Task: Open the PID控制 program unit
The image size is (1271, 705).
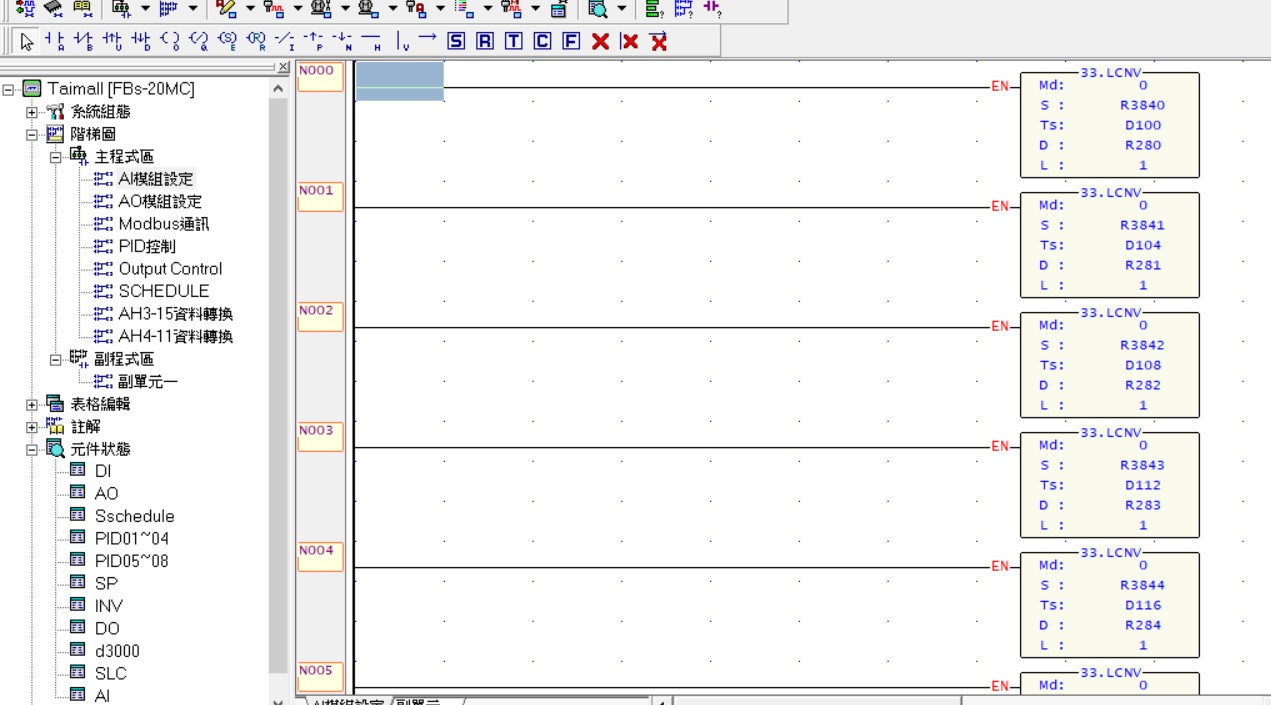Action: (146, 246)
